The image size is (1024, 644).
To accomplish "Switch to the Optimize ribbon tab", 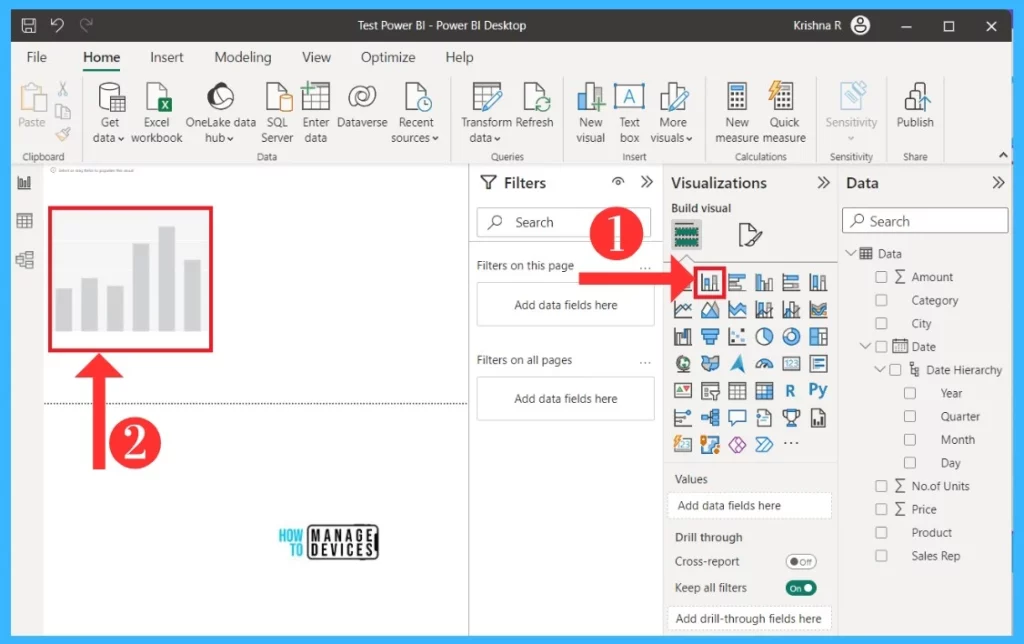I will [388, 57].
